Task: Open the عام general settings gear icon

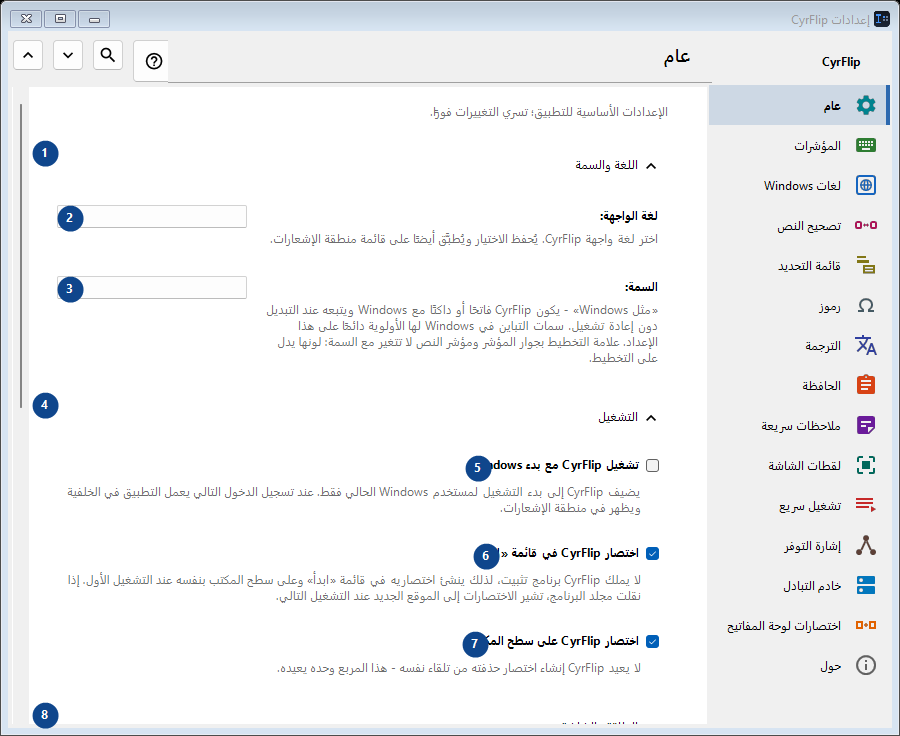Action: tap(866, 106)
